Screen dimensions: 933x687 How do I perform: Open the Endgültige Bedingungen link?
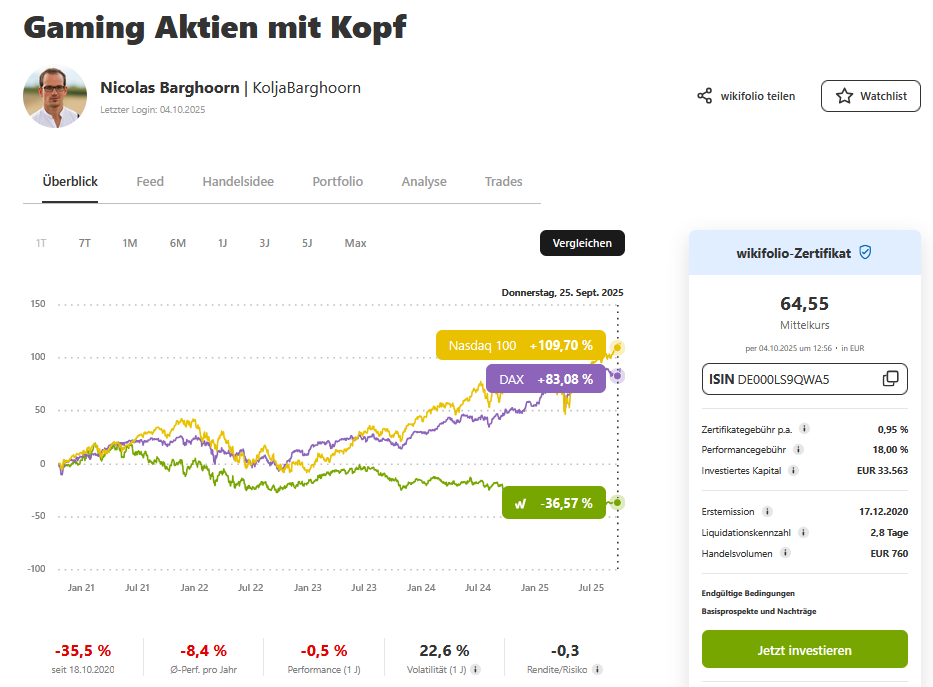click(748, 593)
